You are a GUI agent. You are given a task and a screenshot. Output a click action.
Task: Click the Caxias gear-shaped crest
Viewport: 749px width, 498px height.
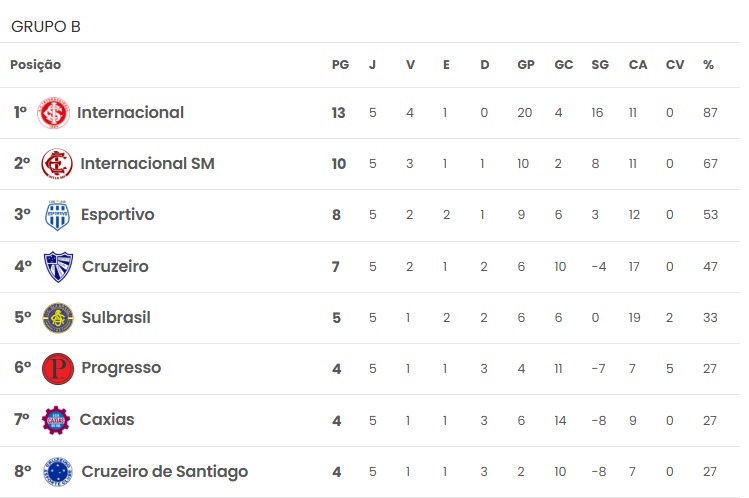(56, 420)
